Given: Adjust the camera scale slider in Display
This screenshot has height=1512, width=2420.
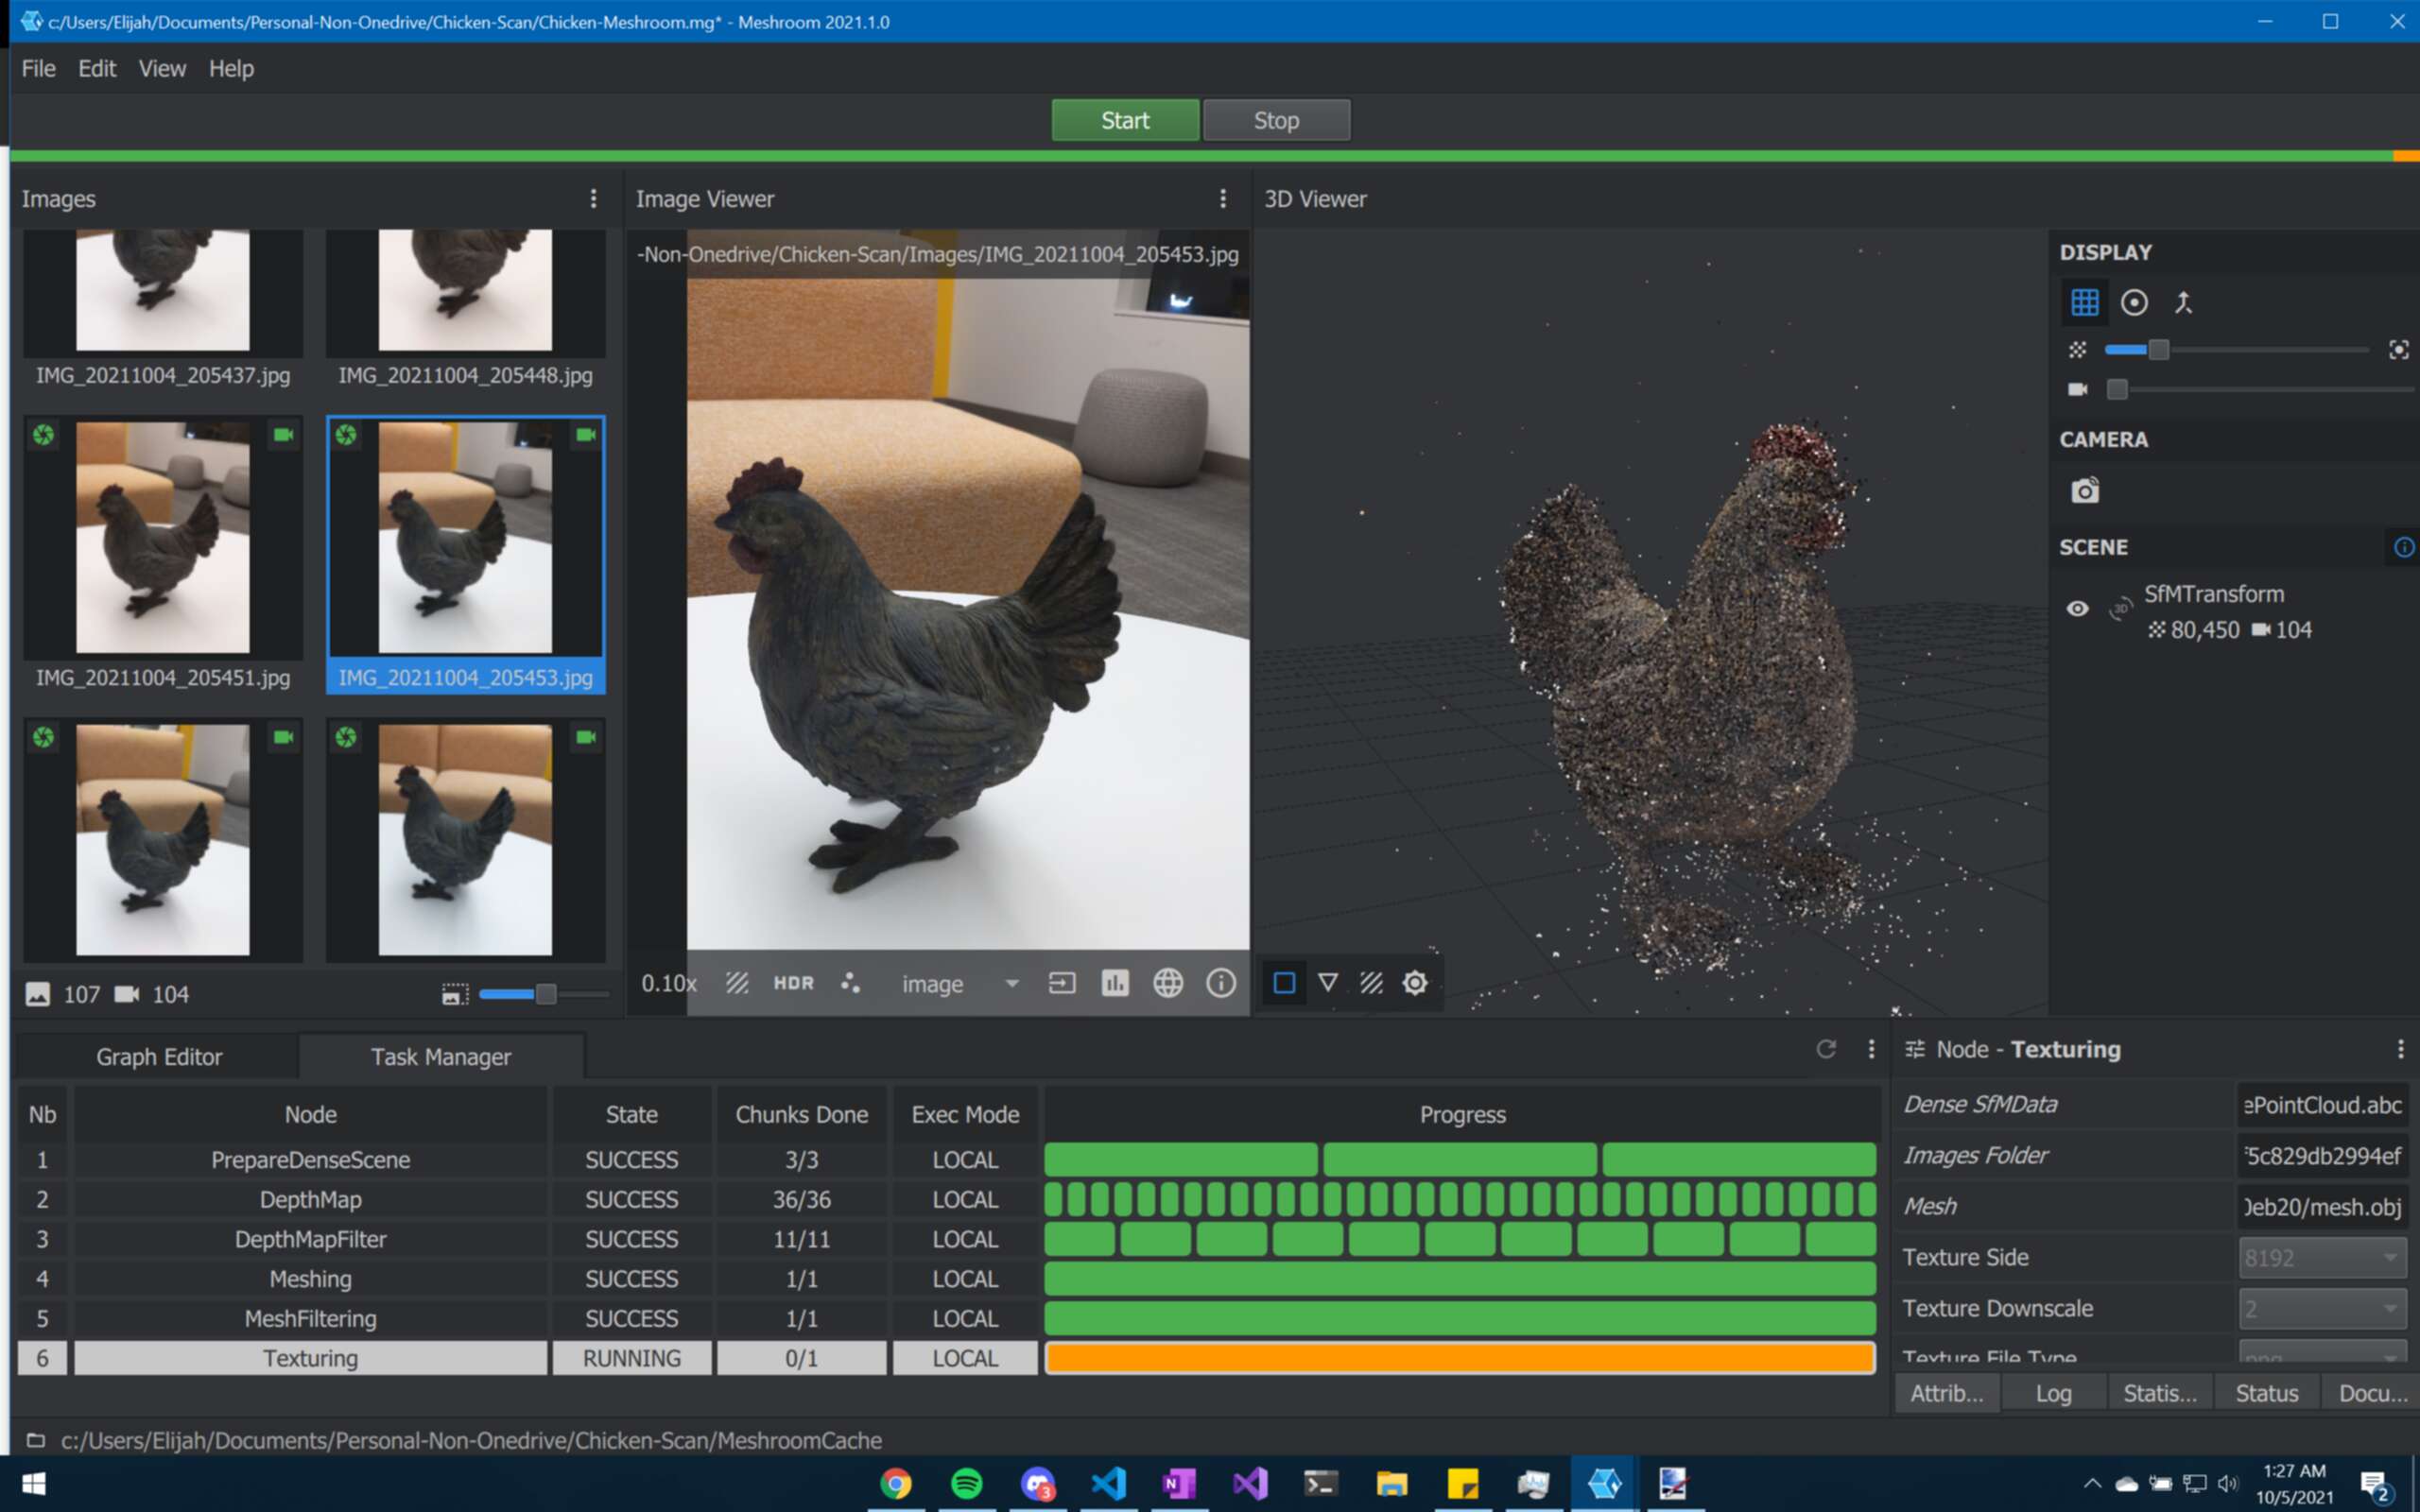Looking at the screenshot, I should point(2260,389).
